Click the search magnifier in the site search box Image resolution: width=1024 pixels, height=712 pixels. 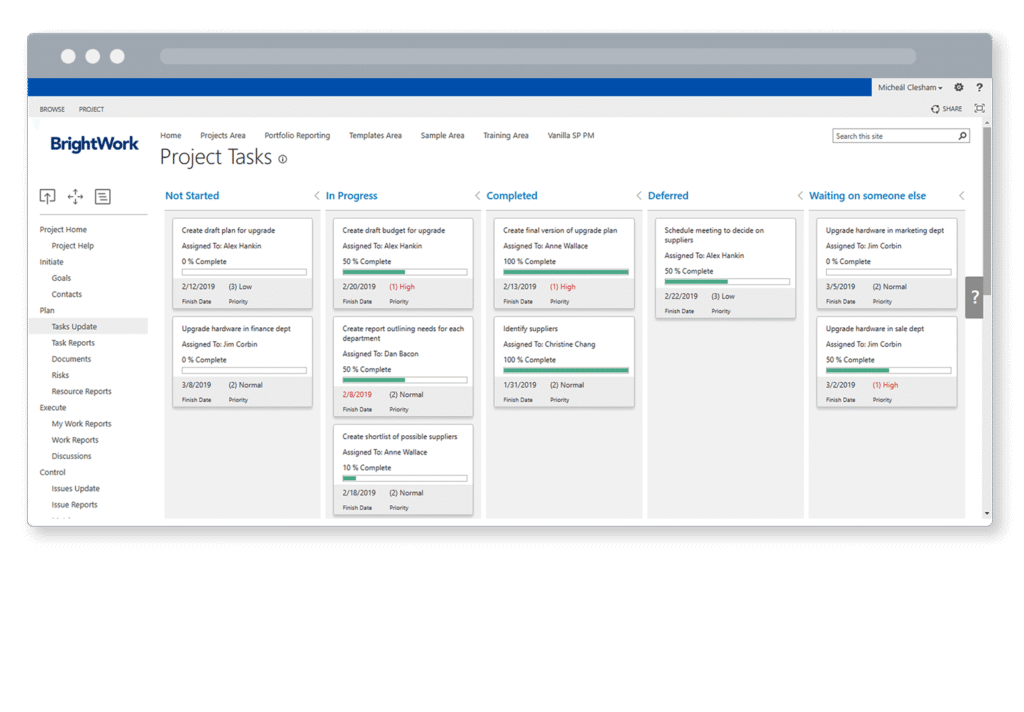click(961, 136)
